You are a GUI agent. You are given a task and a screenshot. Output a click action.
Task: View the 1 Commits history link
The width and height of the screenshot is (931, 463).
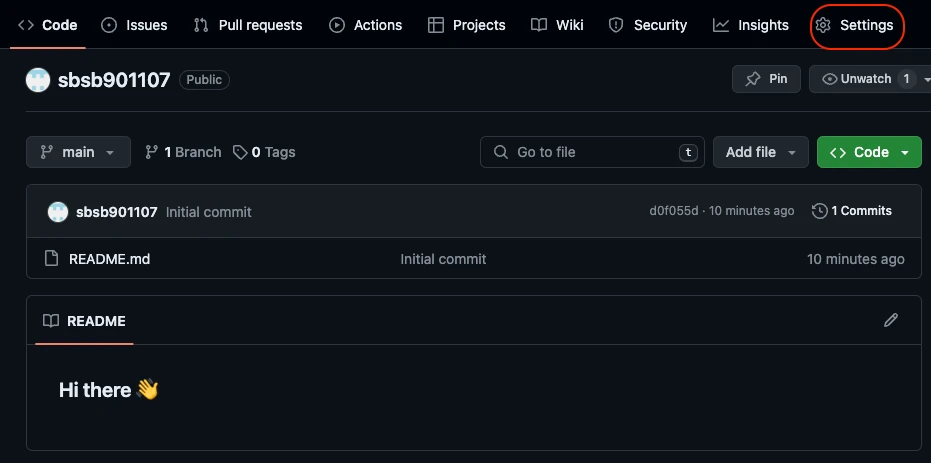point(852,211)
